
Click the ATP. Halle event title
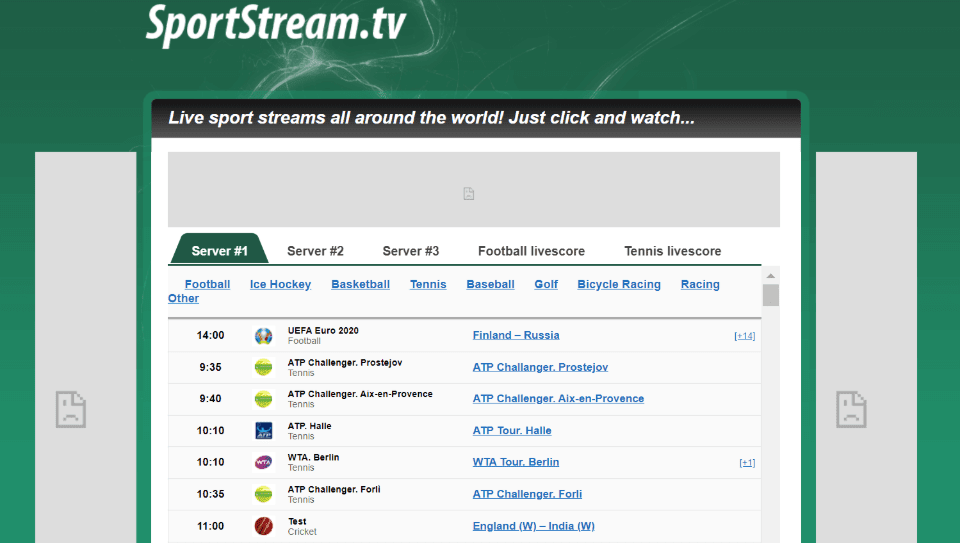pyautogui.click(x=310, y=426)
